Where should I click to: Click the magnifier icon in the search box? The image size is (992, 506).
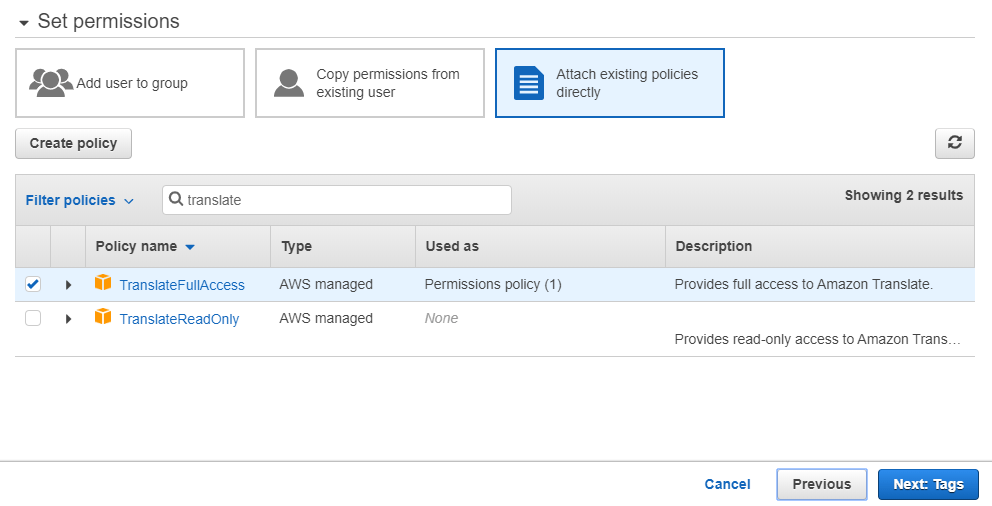[x=176, y=199]
